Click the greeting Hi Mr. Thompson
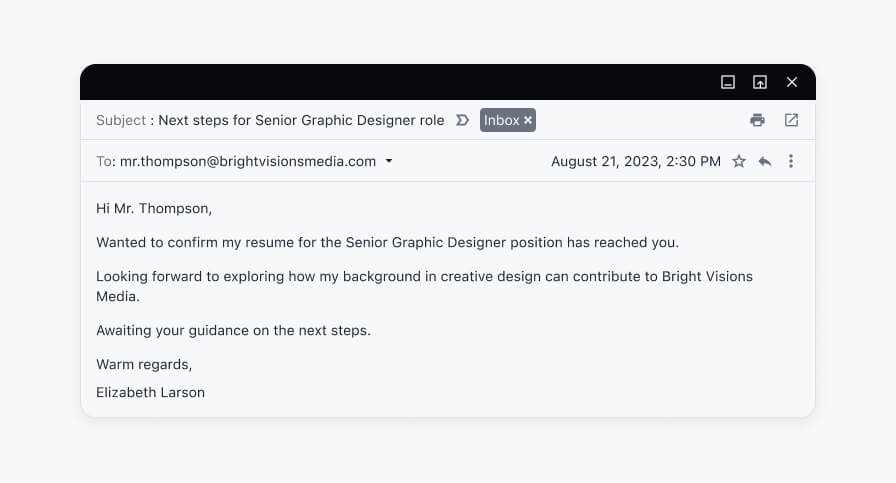 tap(154, 209)
